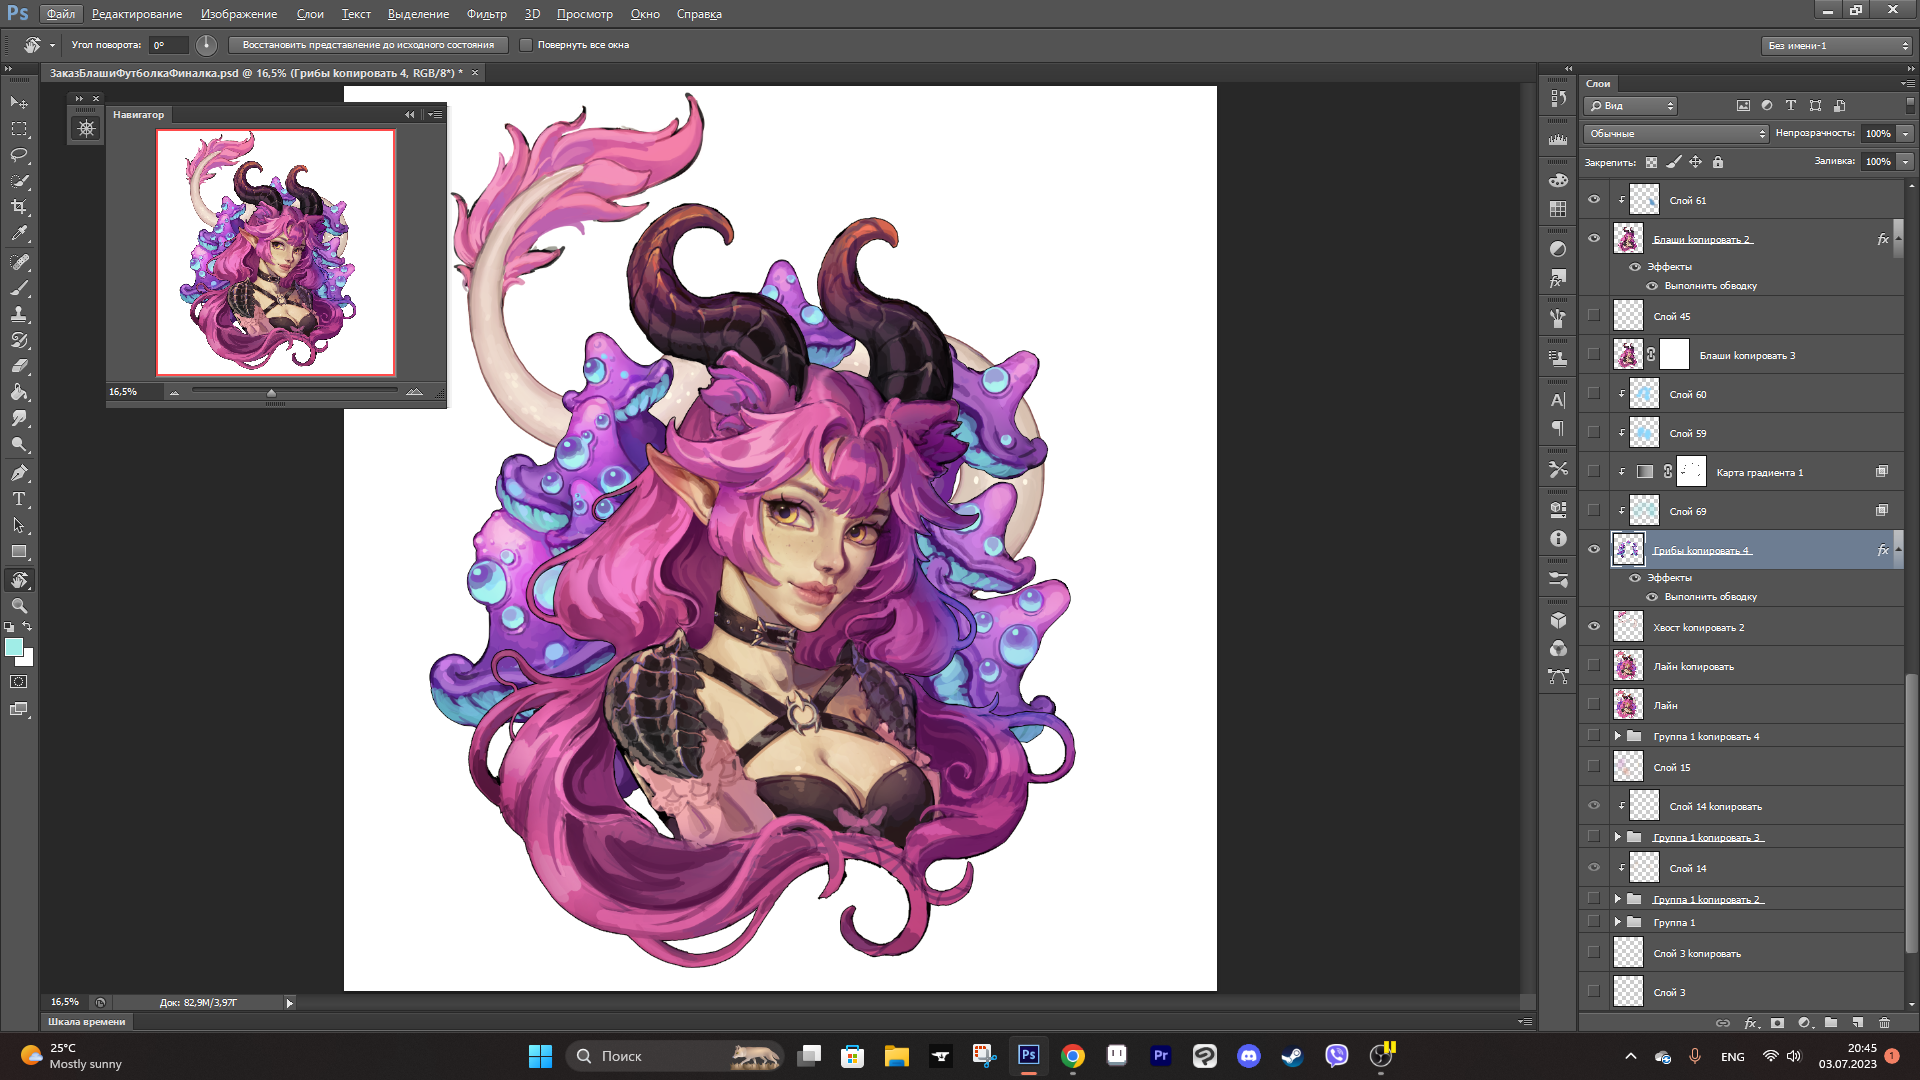Select the Type tool
The height and width of the screenshot is (1080, 1920).
(19, 499)
